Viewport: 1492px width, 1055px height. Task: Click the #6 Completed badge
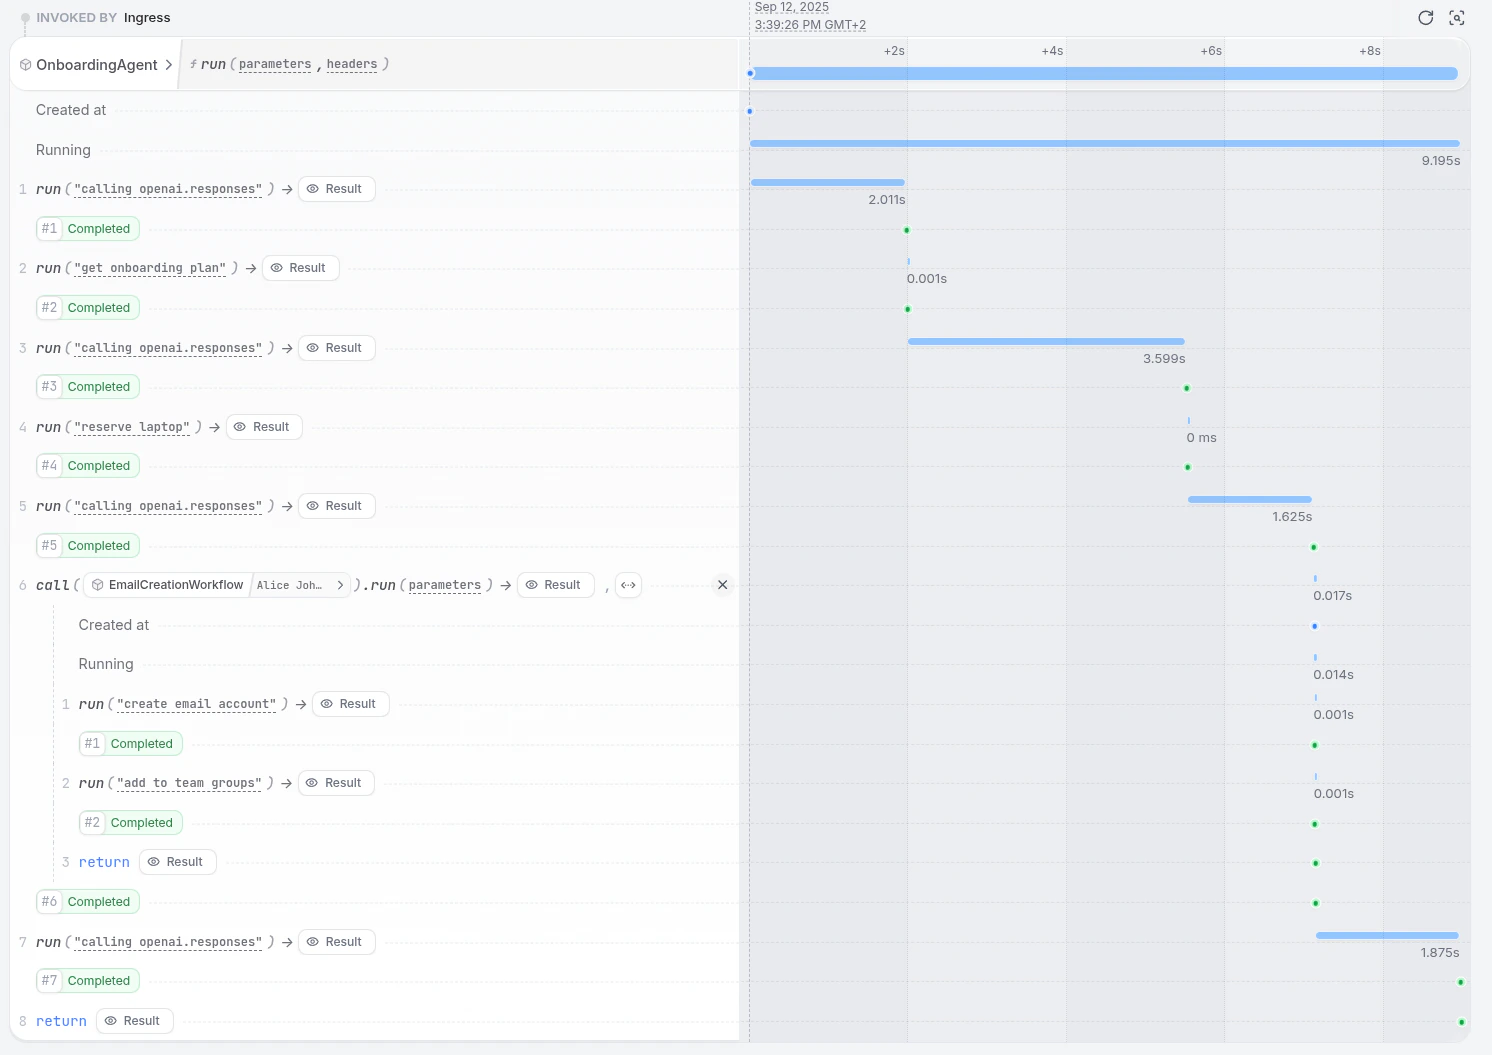(88, 902)
